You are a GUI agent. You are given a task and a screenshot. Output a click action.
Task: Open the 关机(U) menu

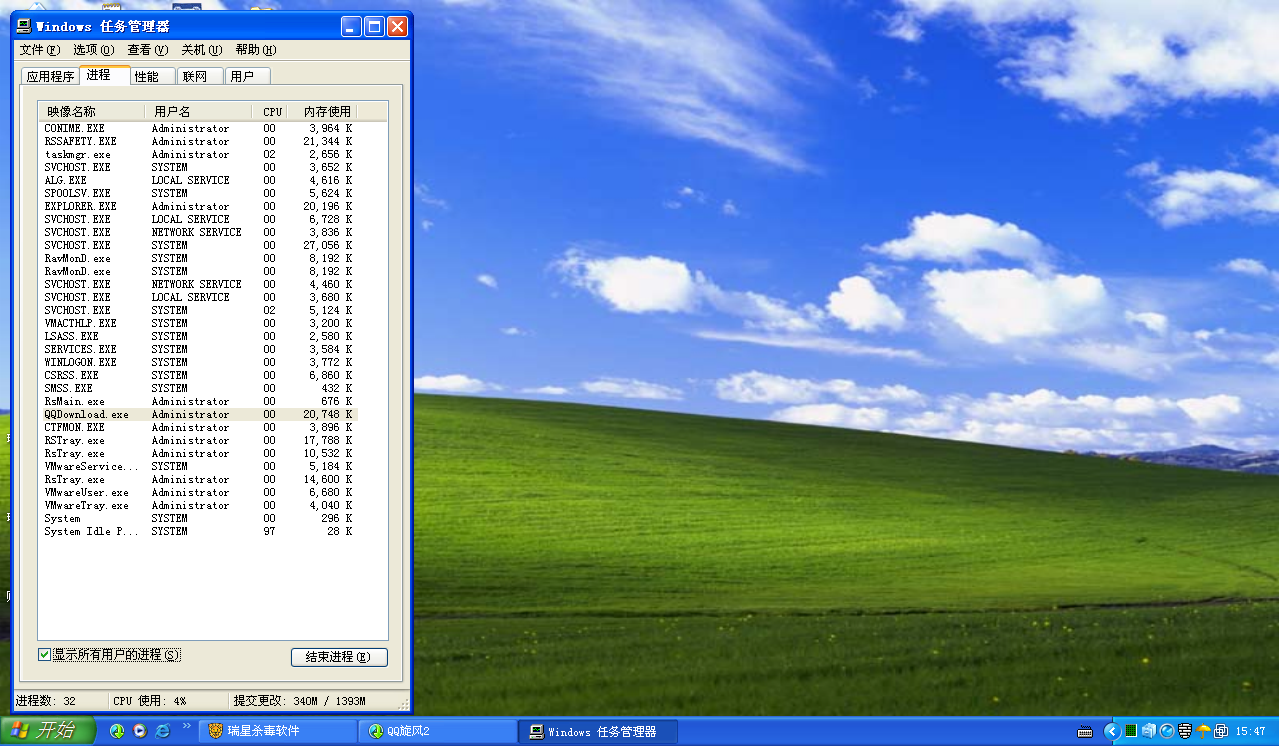pyautogui.click(x=201, y=50)
